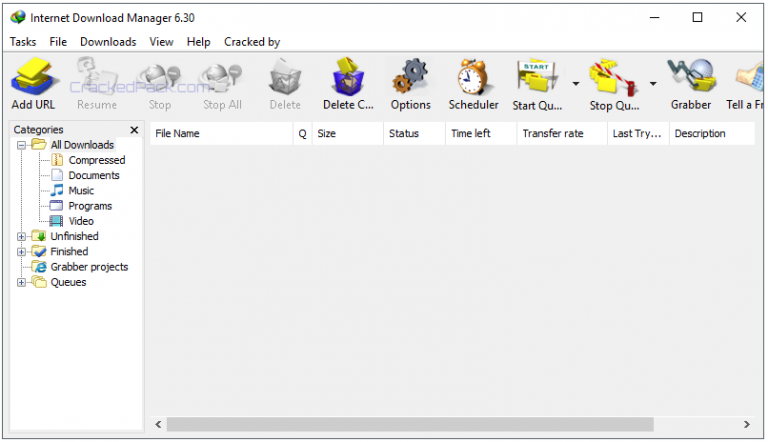The image size is (768, 442).
Task: Click the horizontal scrollbar thumb
Action: coord(410,424)
